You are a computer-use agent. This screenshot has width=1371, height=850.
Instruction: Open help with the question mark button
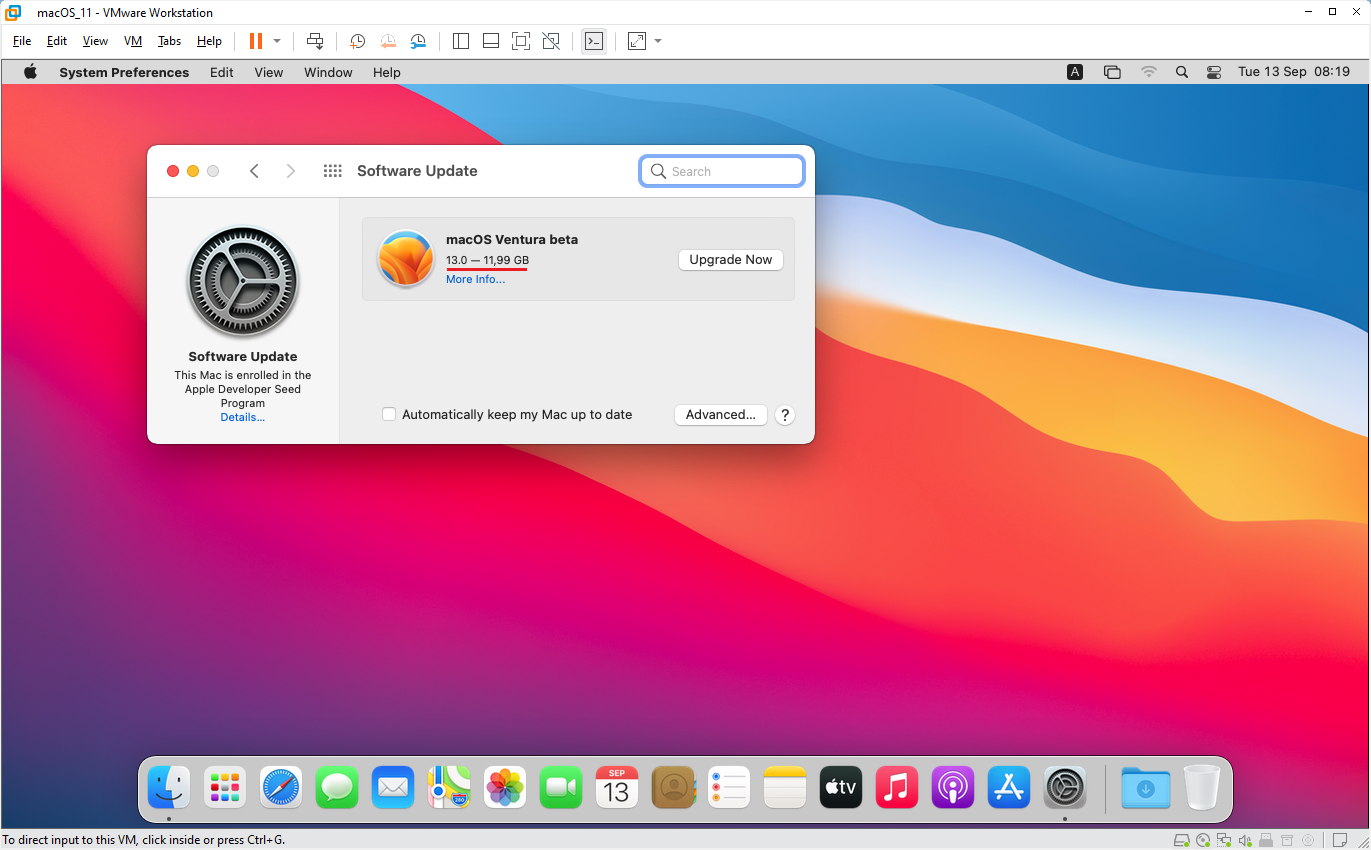[785, 415]
